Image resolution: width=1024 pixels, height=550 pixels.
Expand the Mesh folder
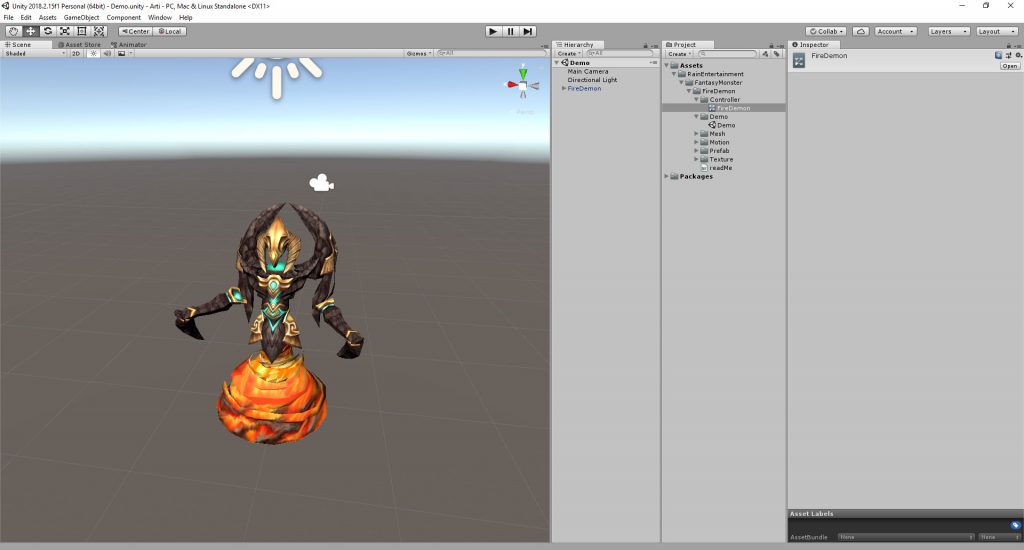[x=696, y=133]
